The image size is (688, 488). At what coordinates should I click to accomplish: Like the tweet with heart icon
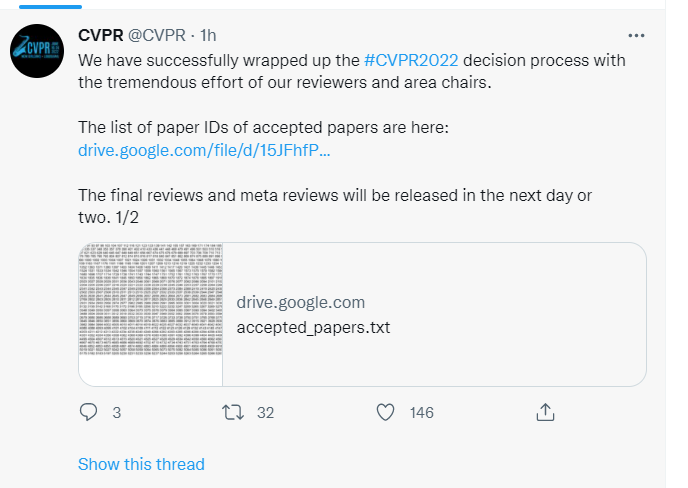click(385, 413)
